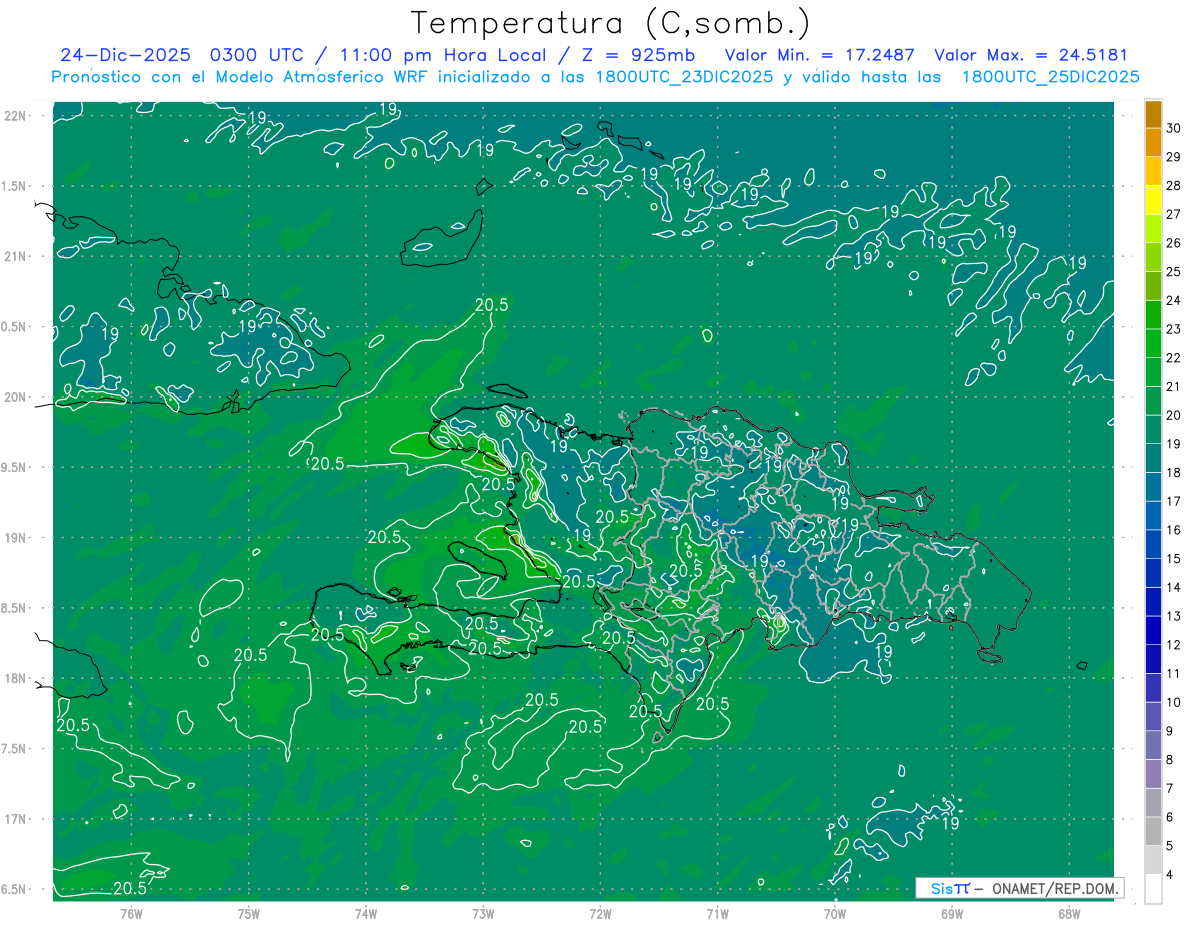
Task: Click the ONAMET/REP.DOM. credit label
Action: click(1056, 888)
